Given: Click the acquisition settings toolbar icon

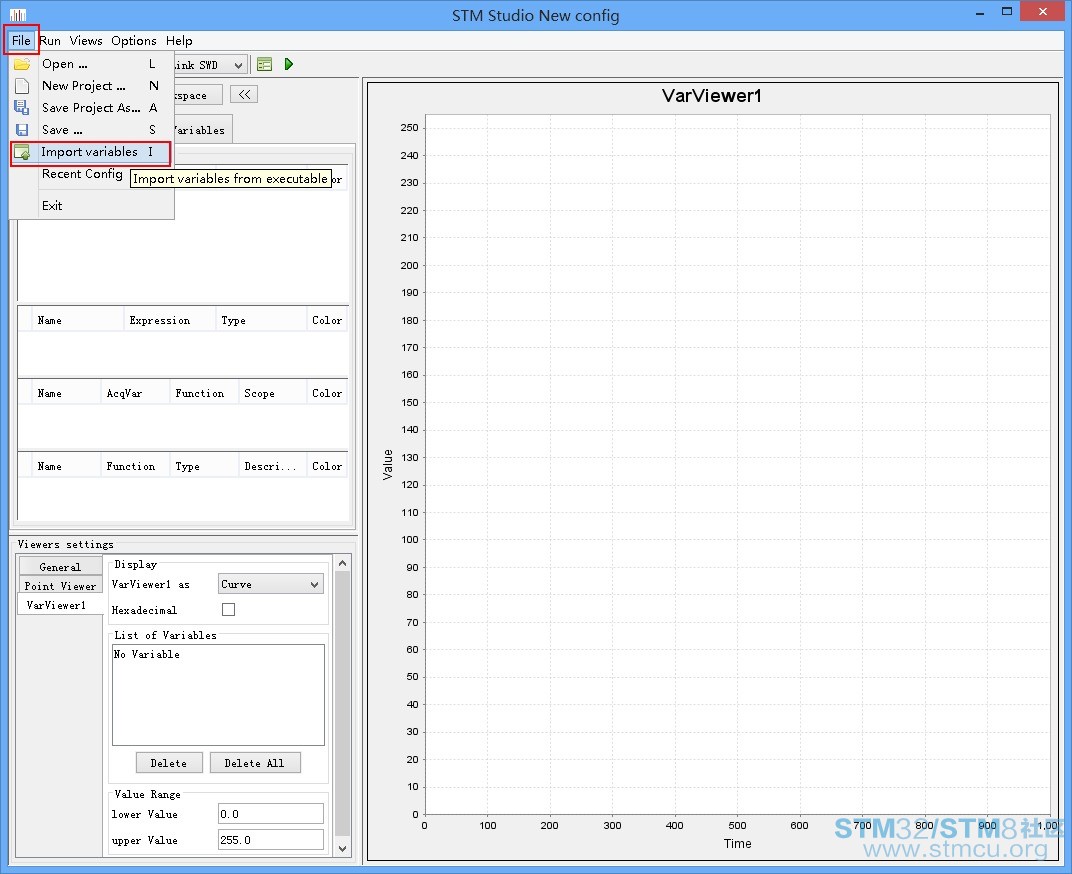Looking at the screenshot, I should point(265,64).
